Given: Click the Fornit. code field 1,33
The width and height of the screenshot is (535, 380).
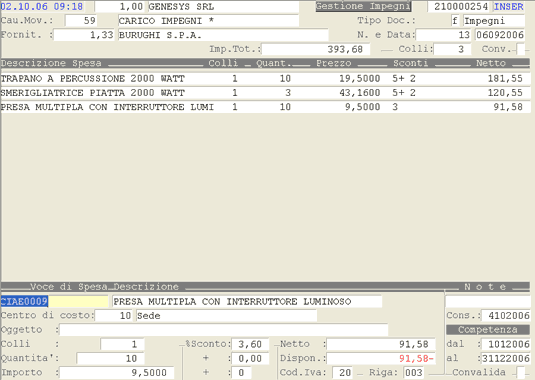Looking at the screenshot, I should tap(84, 35).
